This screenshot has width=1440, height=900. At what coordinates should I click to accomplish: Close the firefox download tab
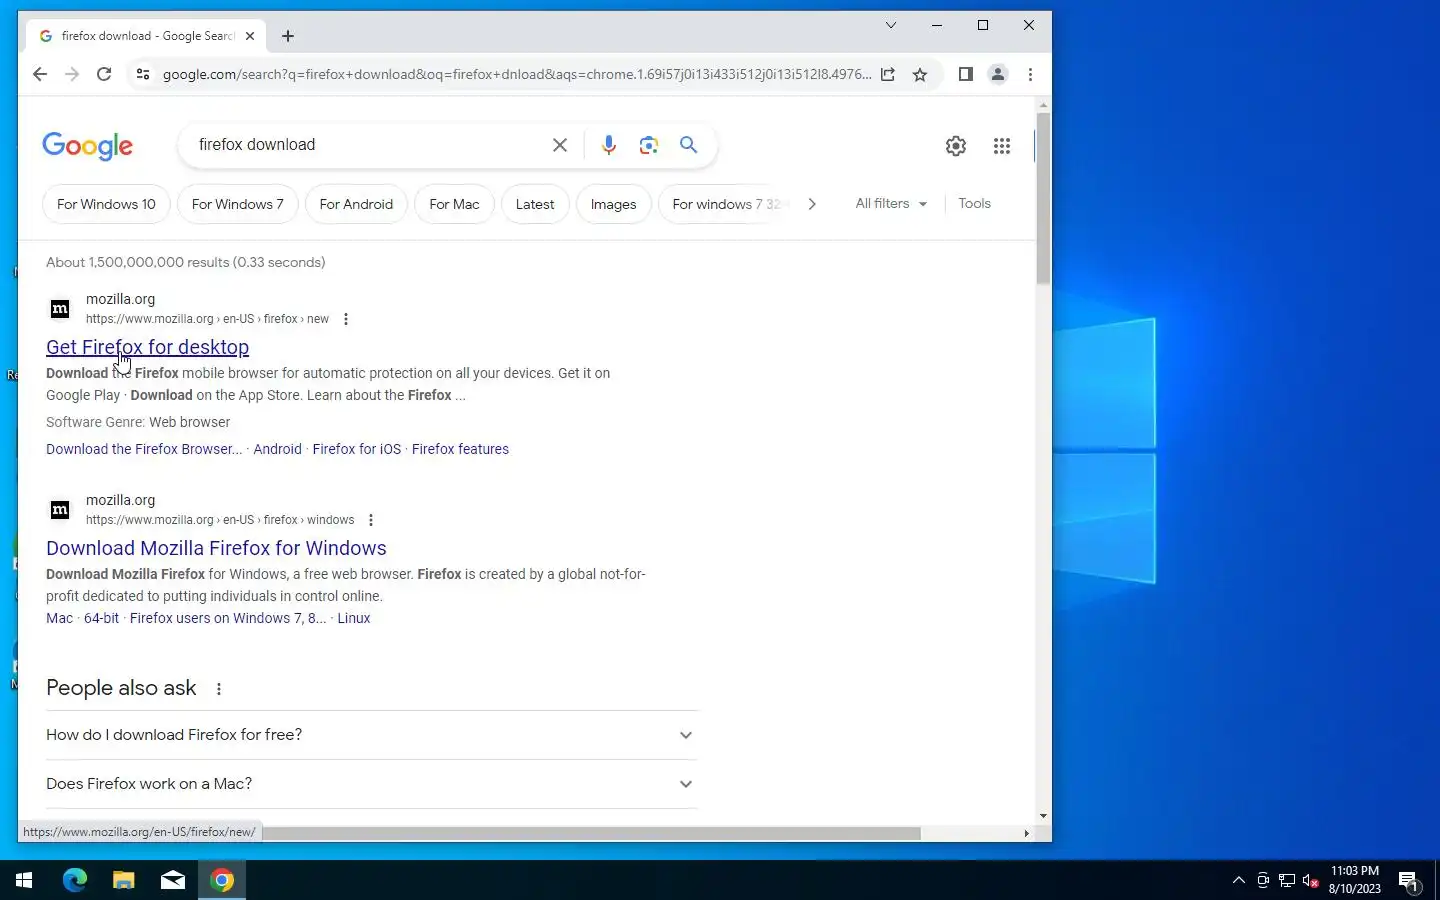point(250,36)
